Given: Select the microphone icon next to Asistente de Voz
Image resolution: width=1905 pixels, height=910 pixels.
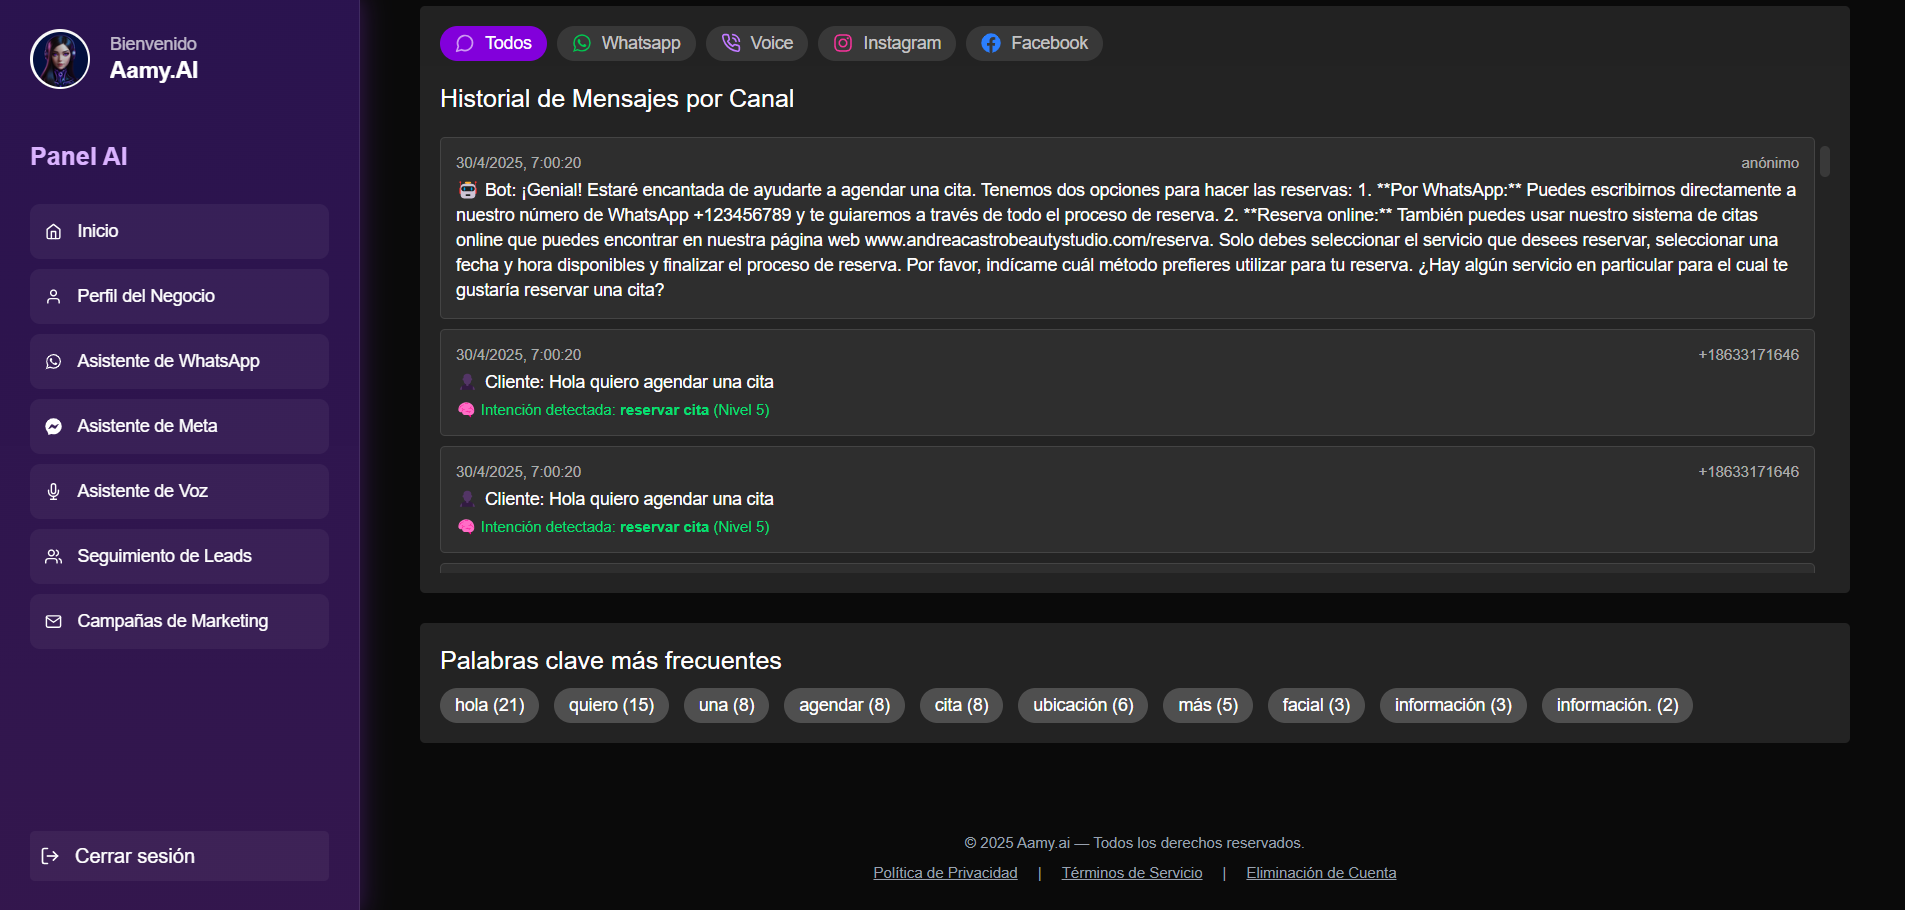Looking at the screenshot, I should [53, 491].
